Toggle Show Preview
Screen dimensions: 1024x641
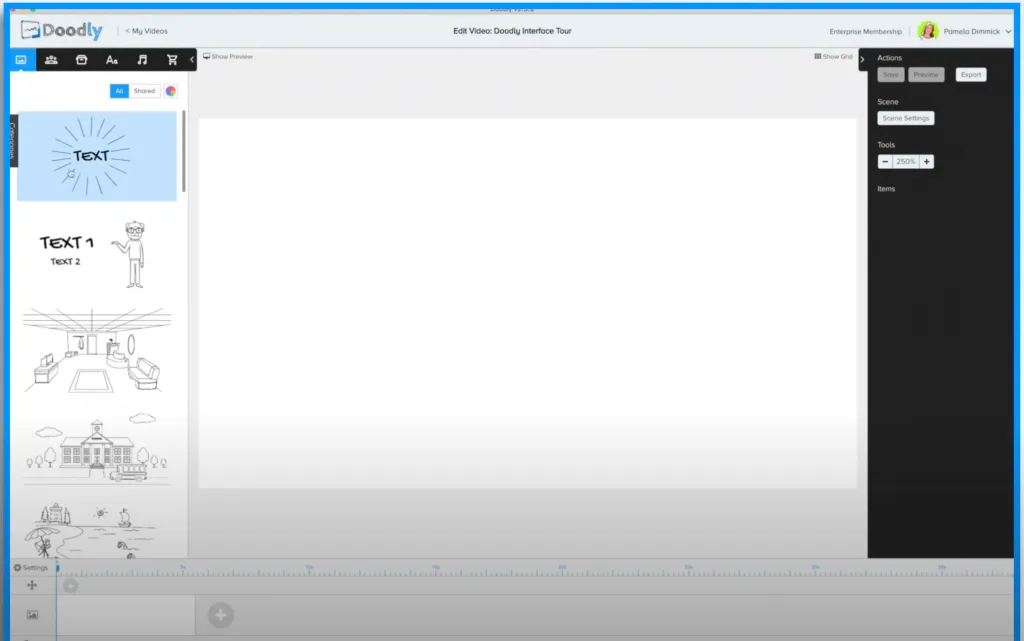click(x=227, y=56)
